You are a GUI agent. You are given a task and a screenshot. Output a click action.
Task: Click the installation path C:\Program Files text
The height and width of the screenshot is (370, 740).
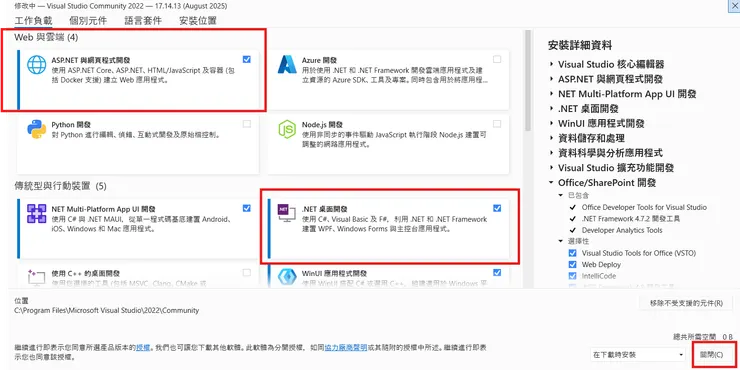click(x=107, y=311)
